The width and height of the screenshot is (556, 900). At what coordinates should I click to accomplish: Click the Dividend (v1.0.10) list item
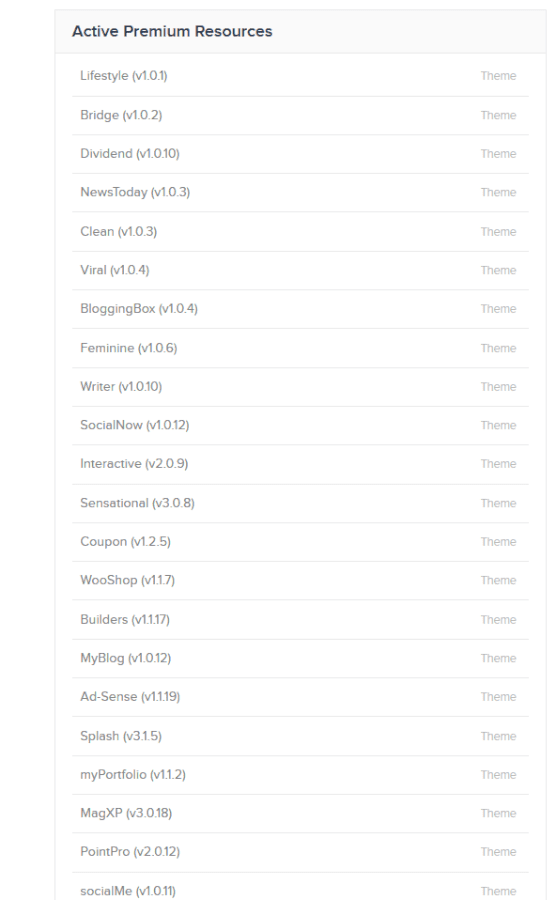pyautogui.click(x=300, y=154)
